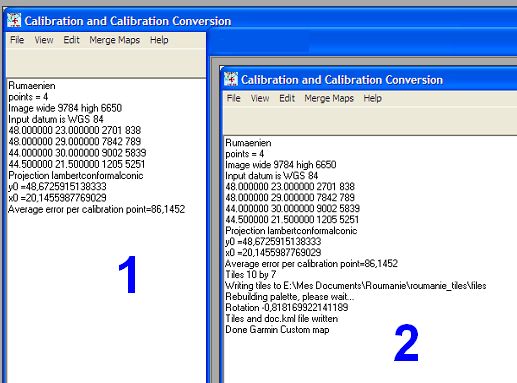Click the 'Writing tiles to E:\Mes Documents' line

356,286
